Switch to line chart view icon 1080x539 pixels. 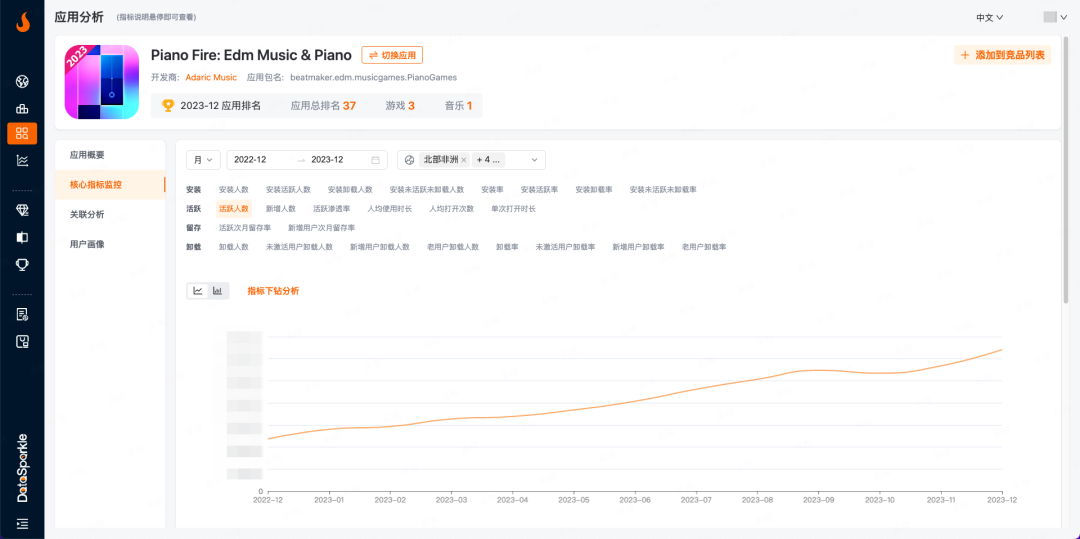tap(198, 290)
